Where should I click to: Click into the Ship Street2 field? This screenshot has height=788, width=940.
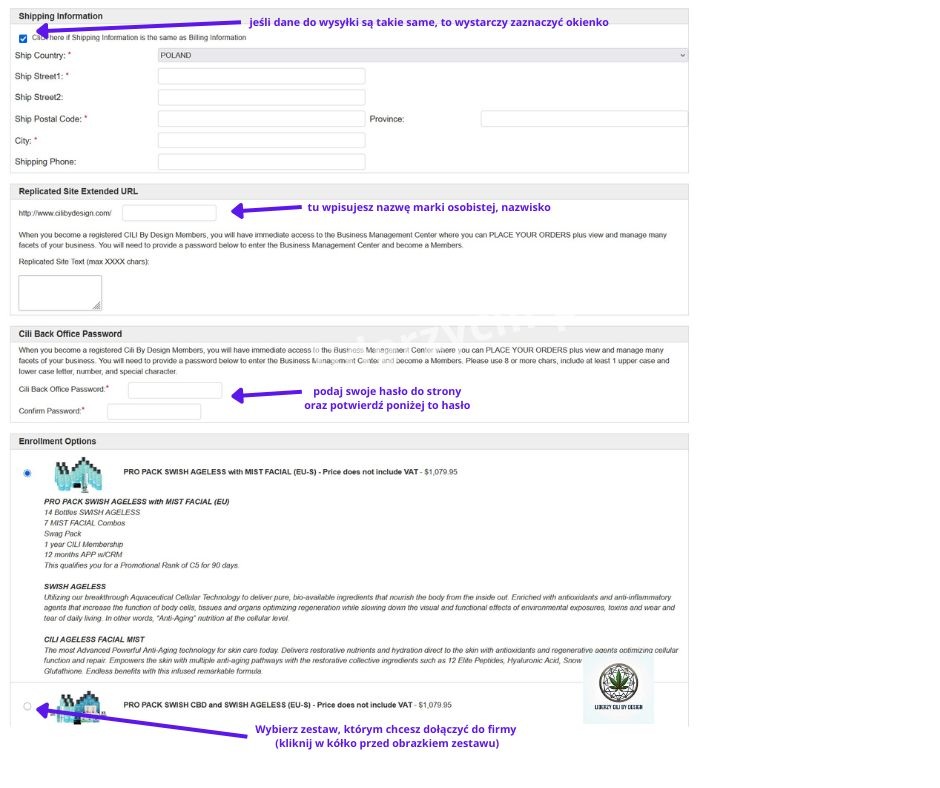(261, 97)
